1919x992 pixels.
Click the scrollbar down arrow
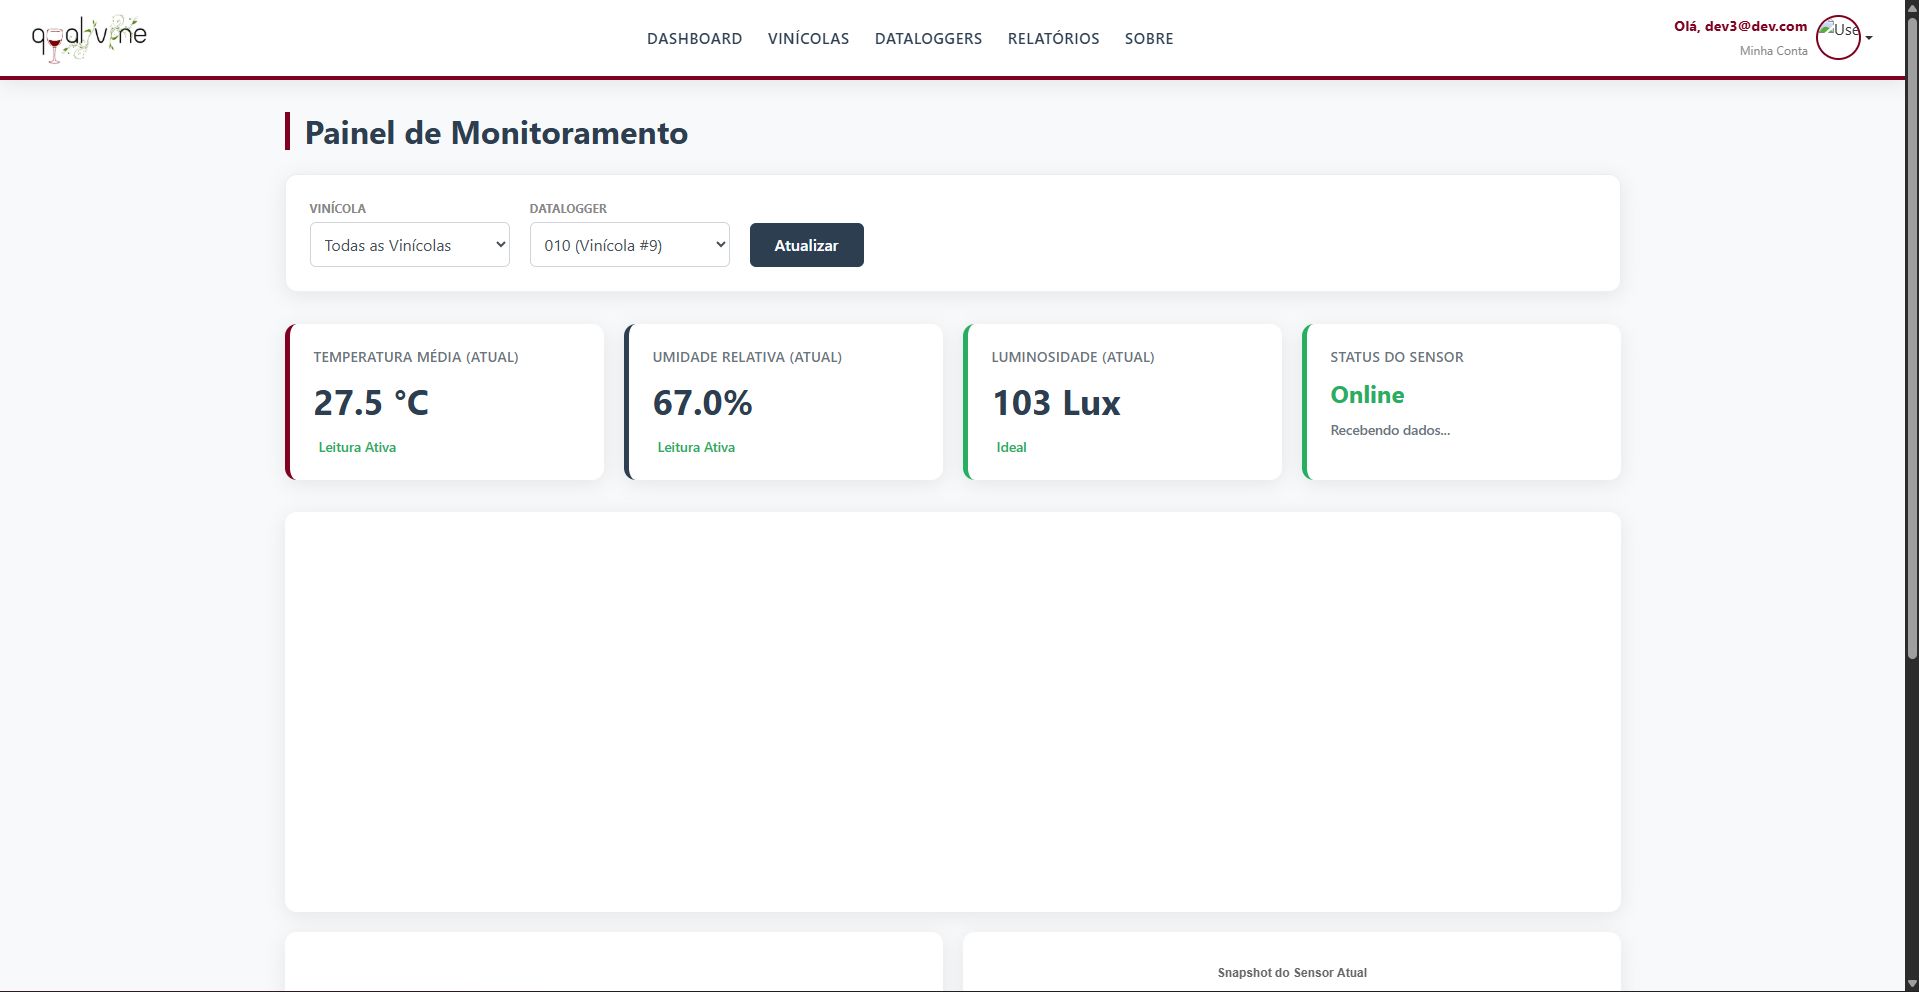[x=1912, y=984]
